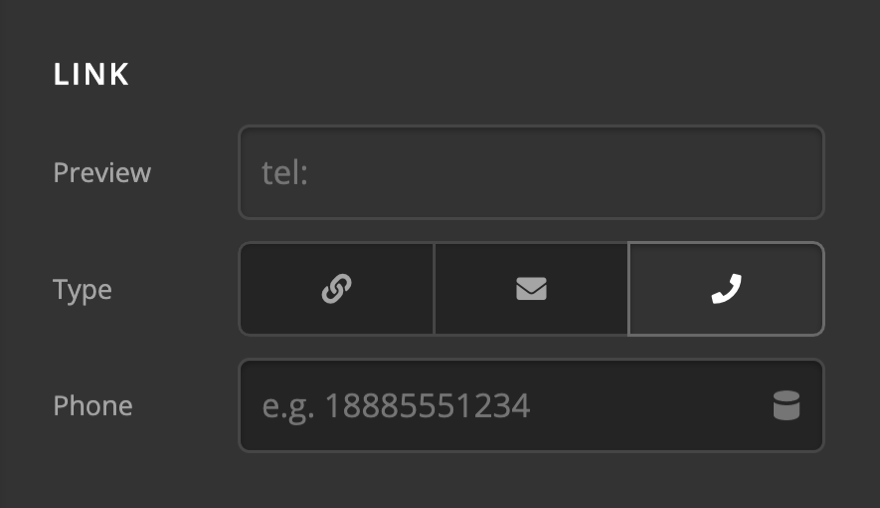Select the envelope email type icon
The width and height of the screenshot is (880, 508).
click(531, 289)
